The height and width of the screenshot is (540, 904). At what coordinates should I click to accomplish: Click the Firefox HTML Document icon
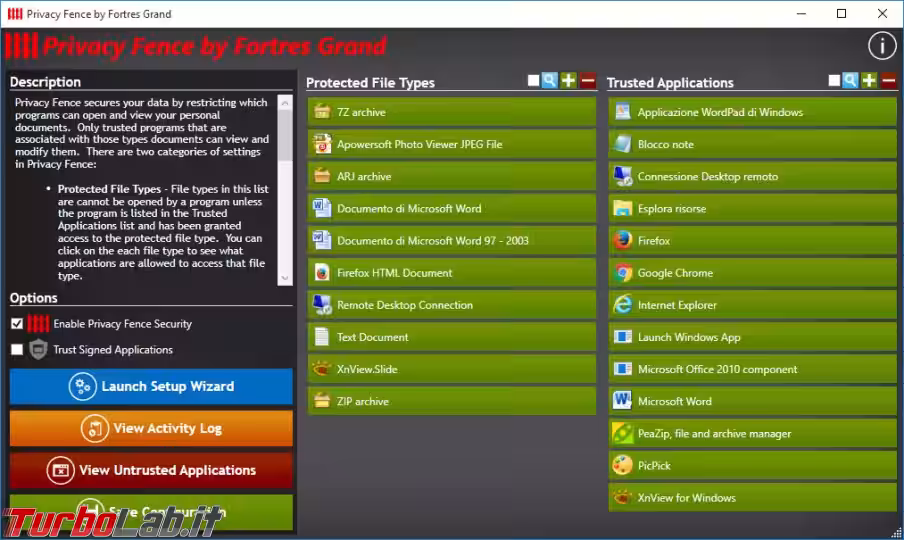click(x=322, y=272)
